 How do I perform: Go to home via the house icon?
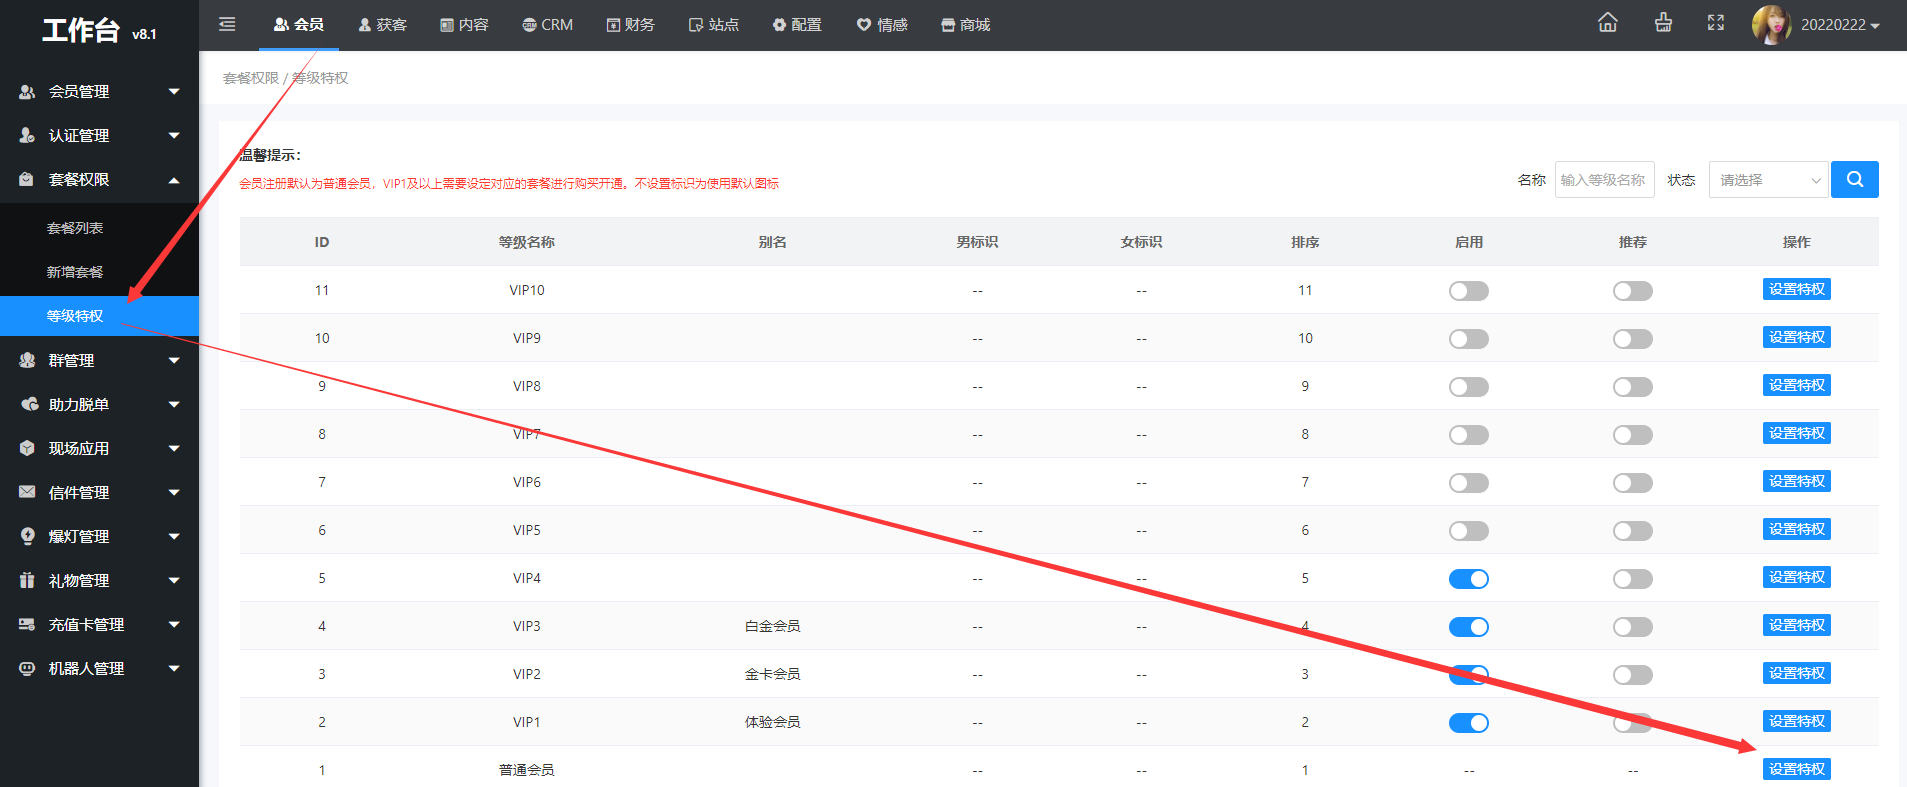(x=1607, y=22)
